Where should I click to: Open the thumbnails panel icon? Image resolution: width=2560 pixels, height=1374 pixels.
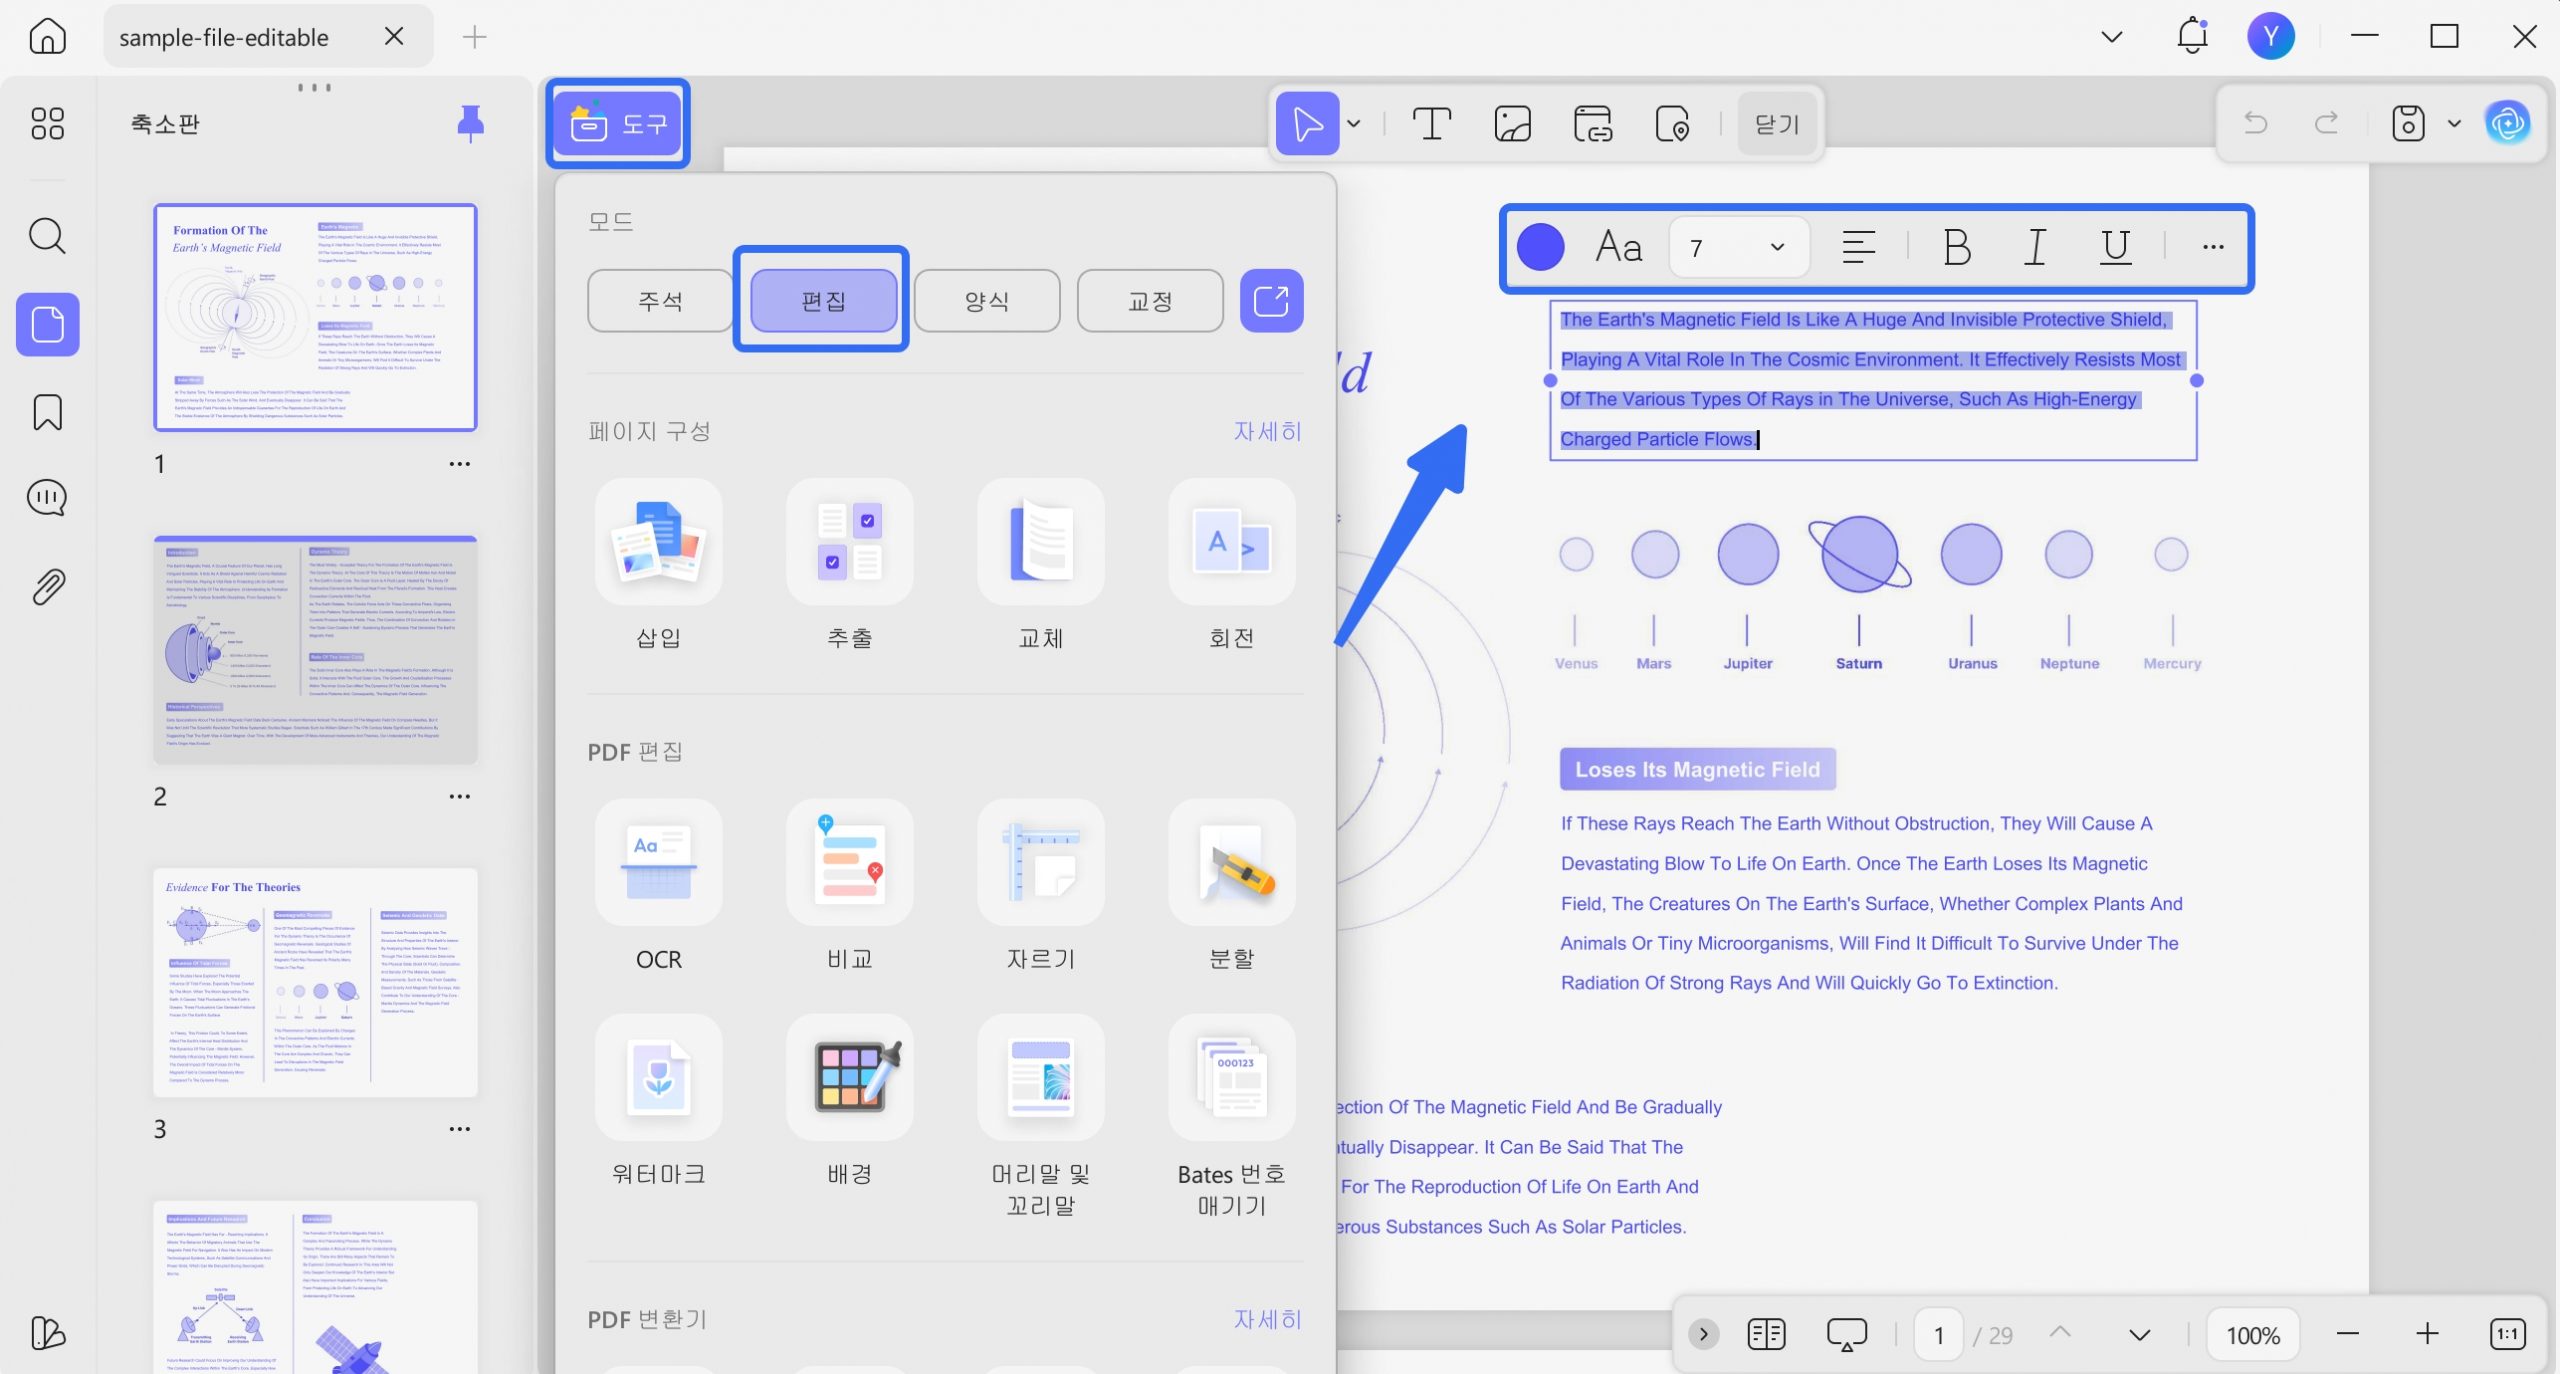[x=47, y=325]
